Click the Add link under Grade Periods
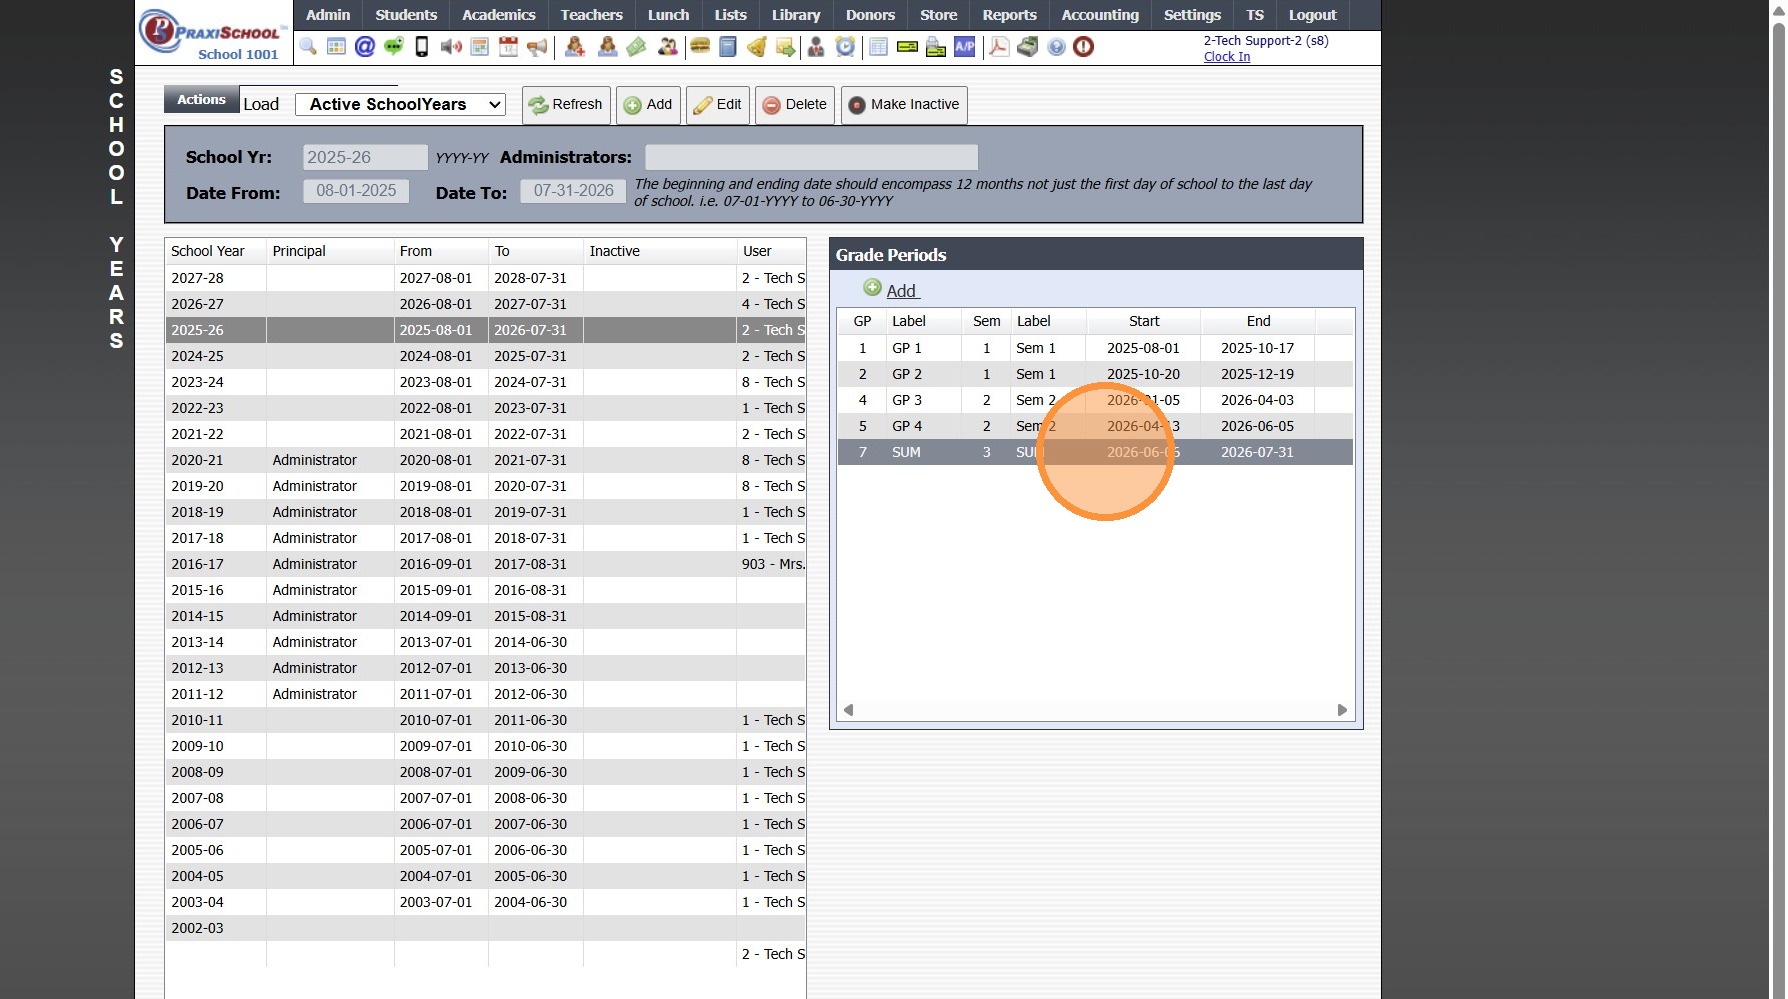Screen dimensions: 1788x999 [900, 291]
